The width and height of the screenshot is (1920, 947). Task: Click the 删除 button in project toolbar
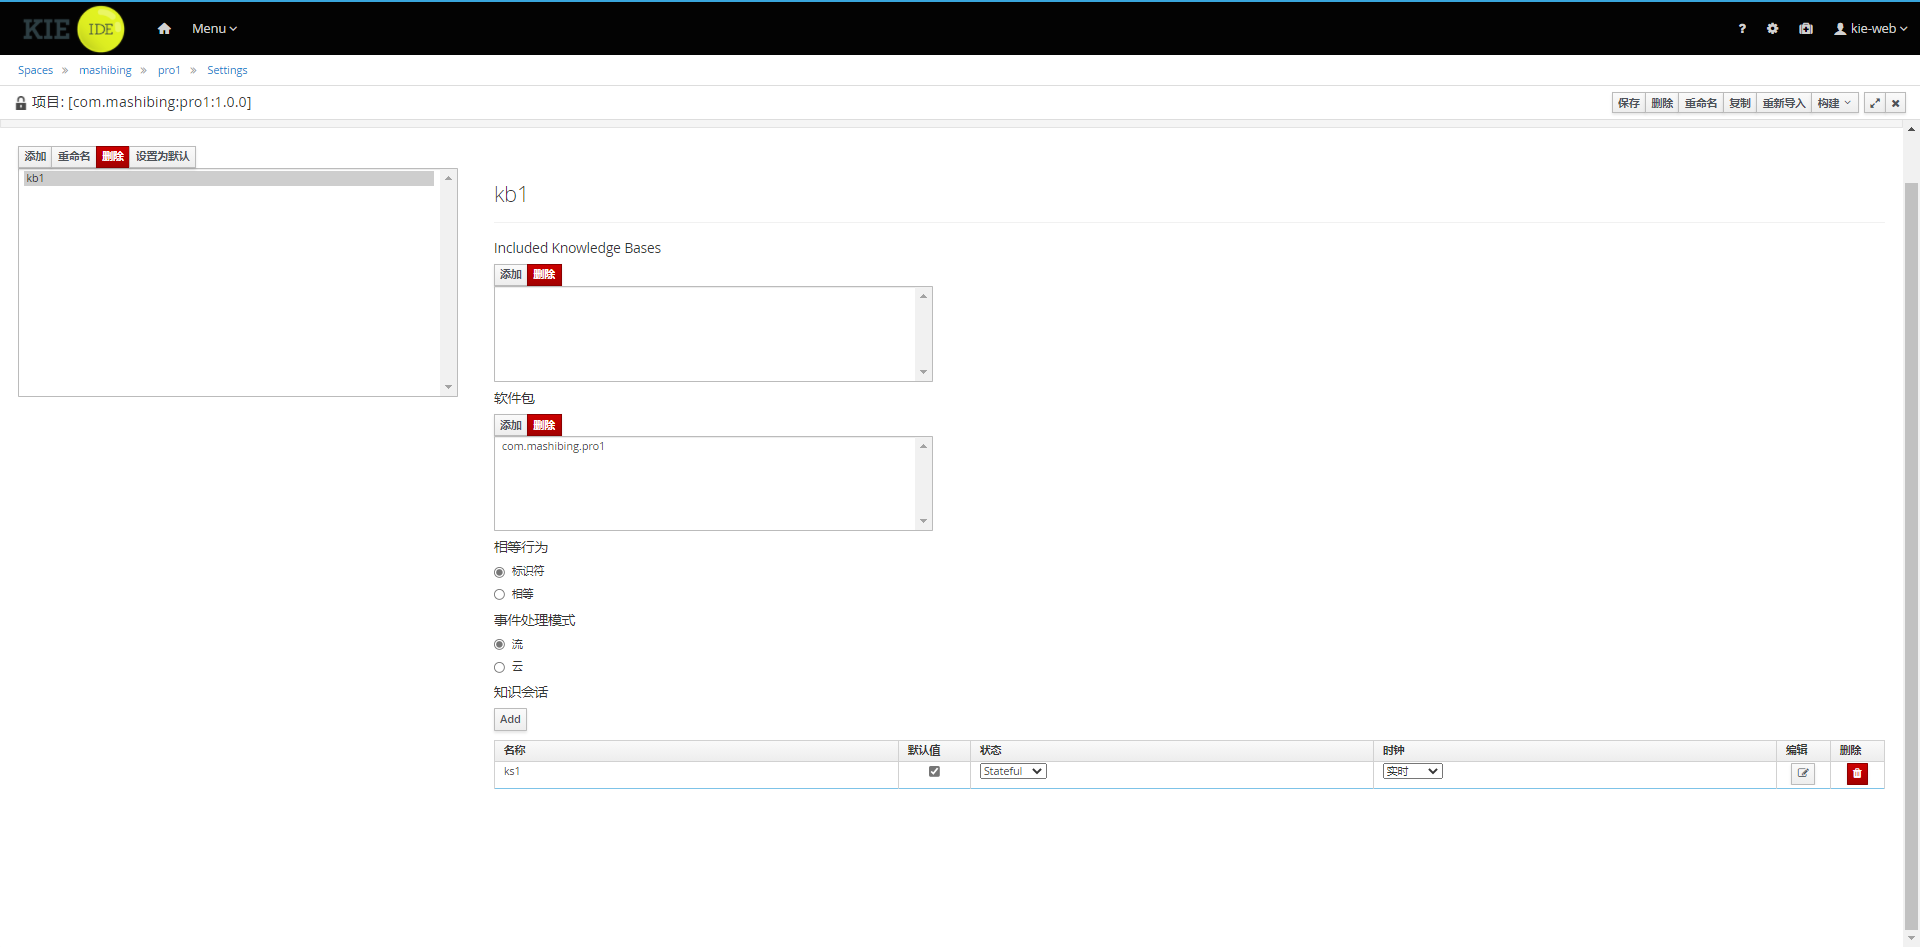tap(1662, 103)
